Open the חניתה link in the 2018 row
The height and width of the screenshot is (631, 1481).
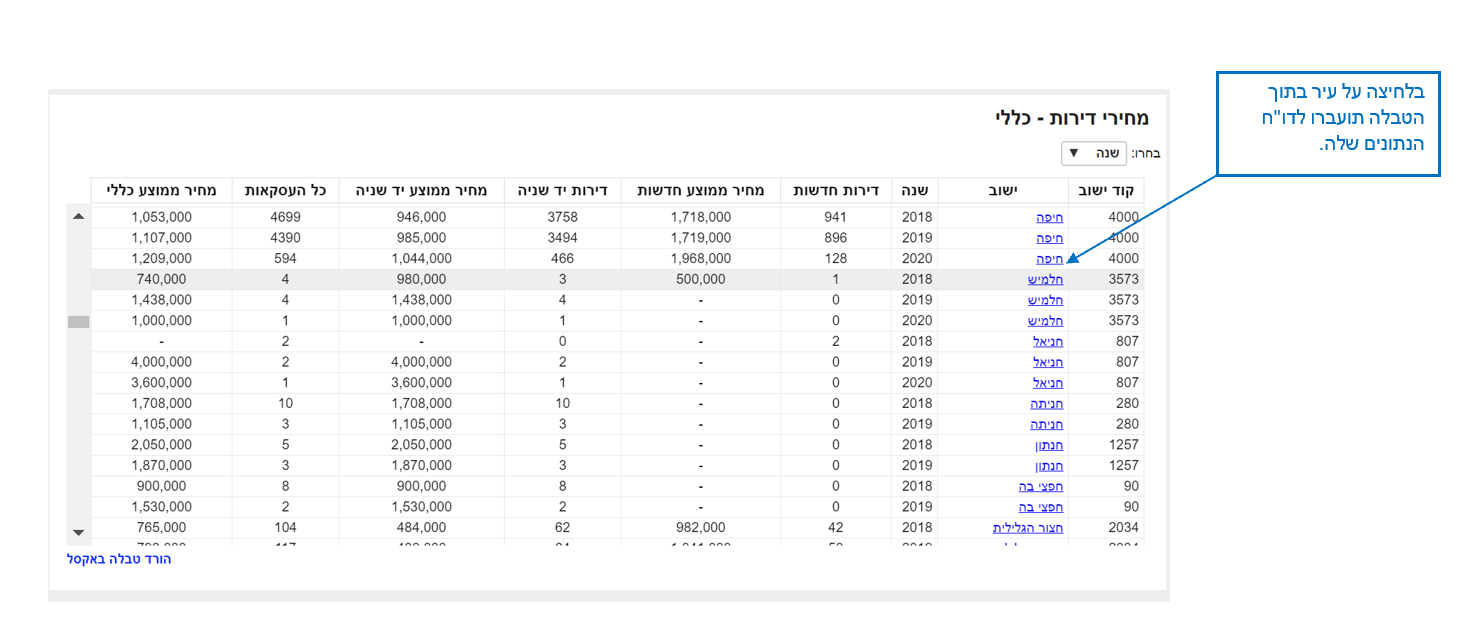click(x=1046, y=404)
